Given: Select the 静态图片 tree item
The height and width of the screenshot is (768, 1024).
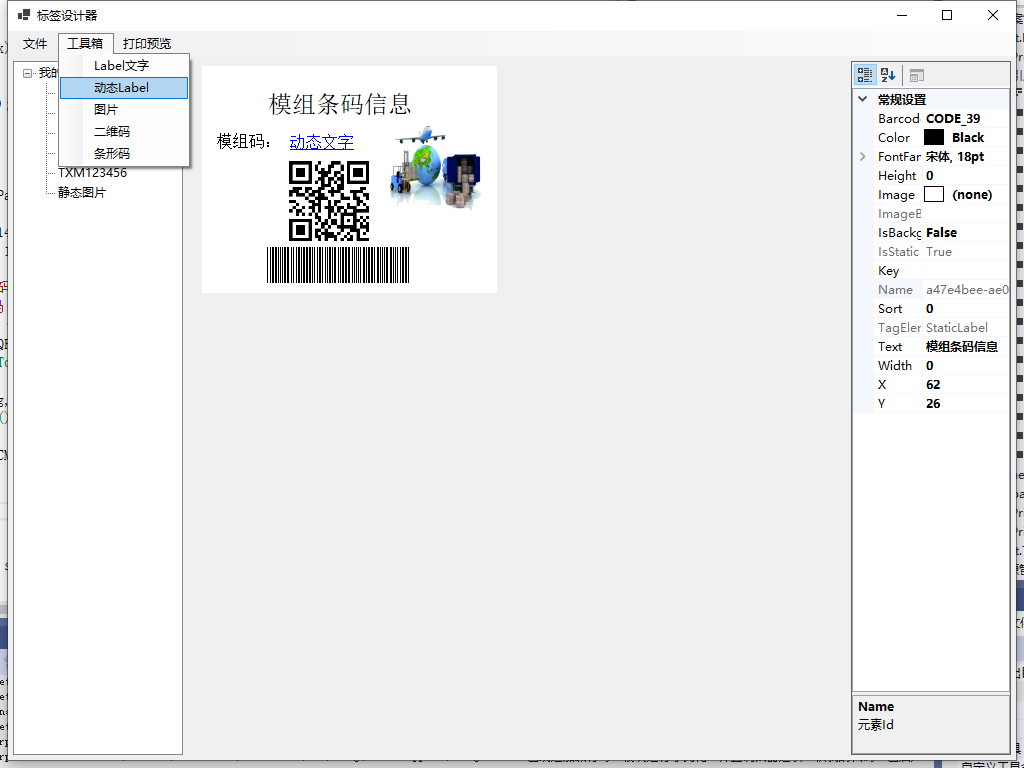Looking at the screenshot, I should (82, 193).
